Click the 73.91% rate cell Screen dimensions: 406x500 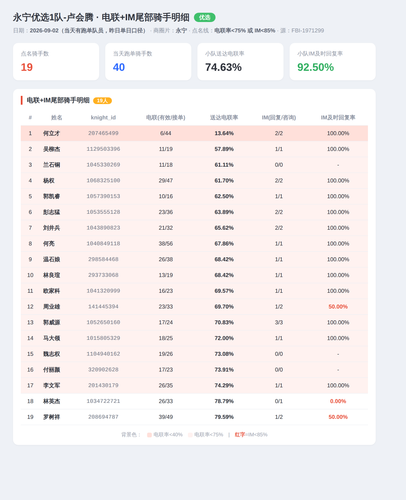(x=224, y=370)
